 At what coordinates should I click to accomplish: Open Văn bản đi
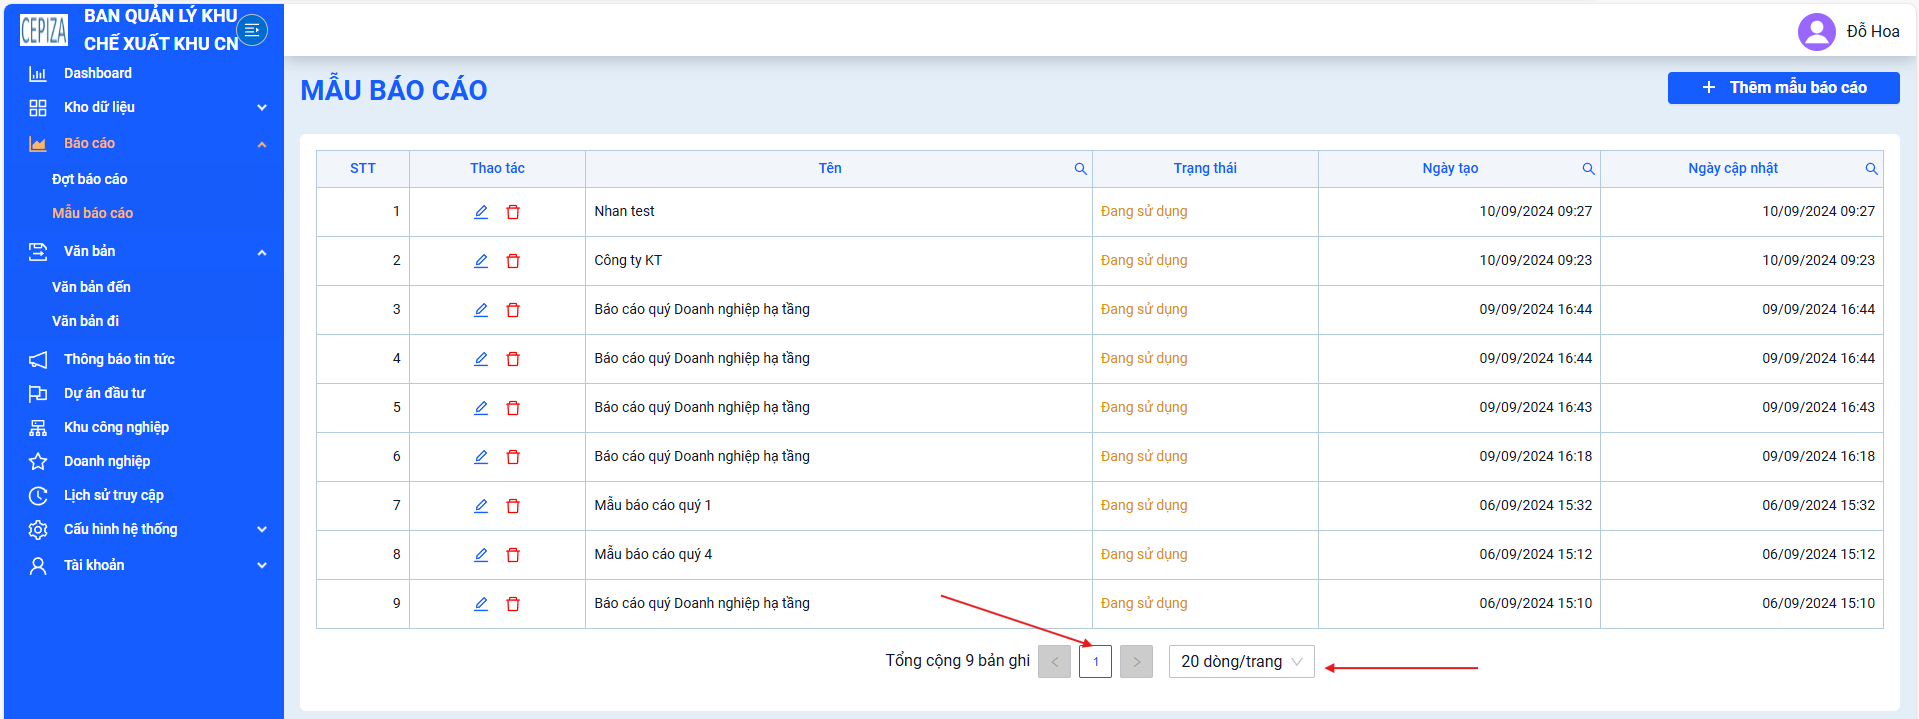coord(85,322)
